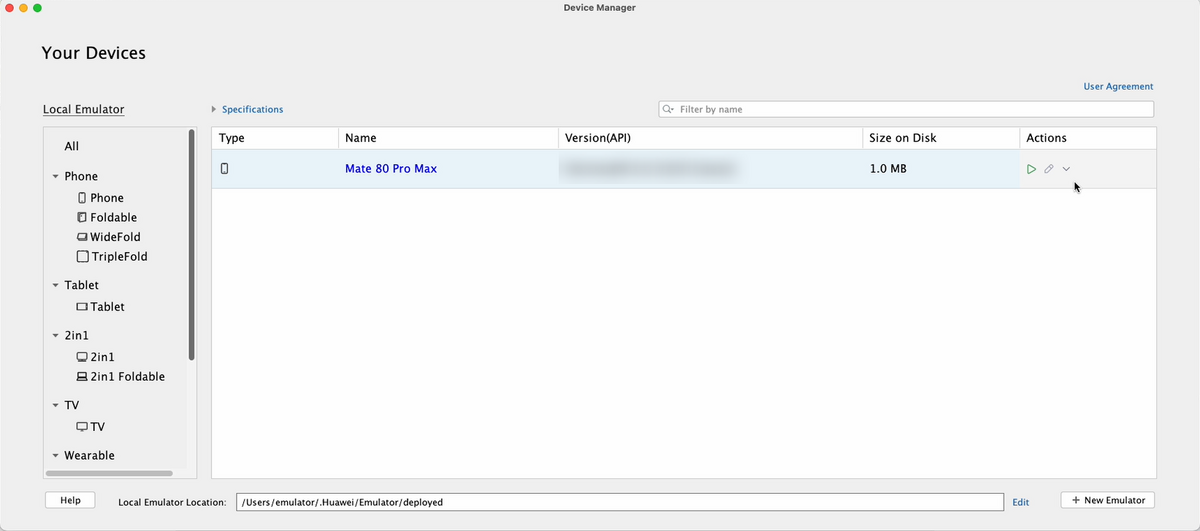The height and width of the screenshot is (531, 1200).
Task: Select Tablet device type item
Action: (107, 307)
